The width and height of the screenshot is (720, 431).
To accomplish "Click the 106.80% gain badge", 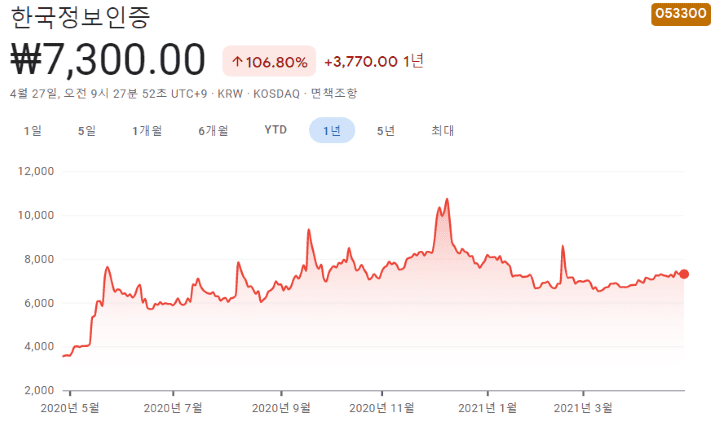I will (x=269, y=62).
